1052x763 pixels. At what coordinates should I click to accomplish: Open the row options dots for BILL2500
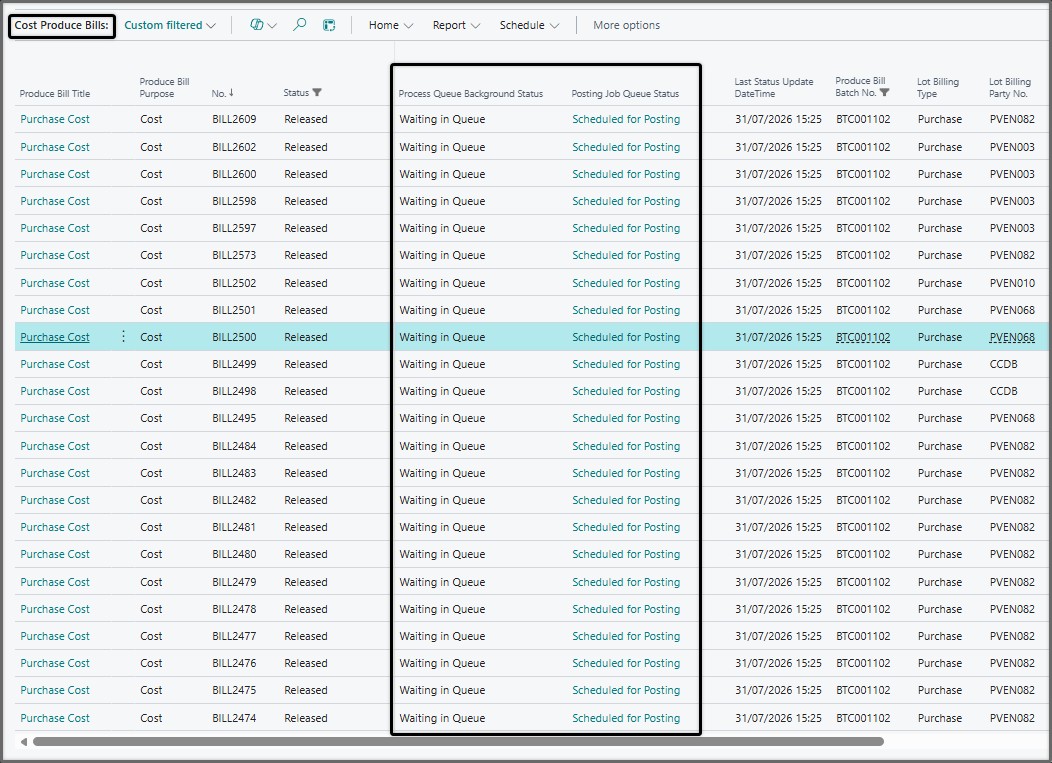(123, 337)
